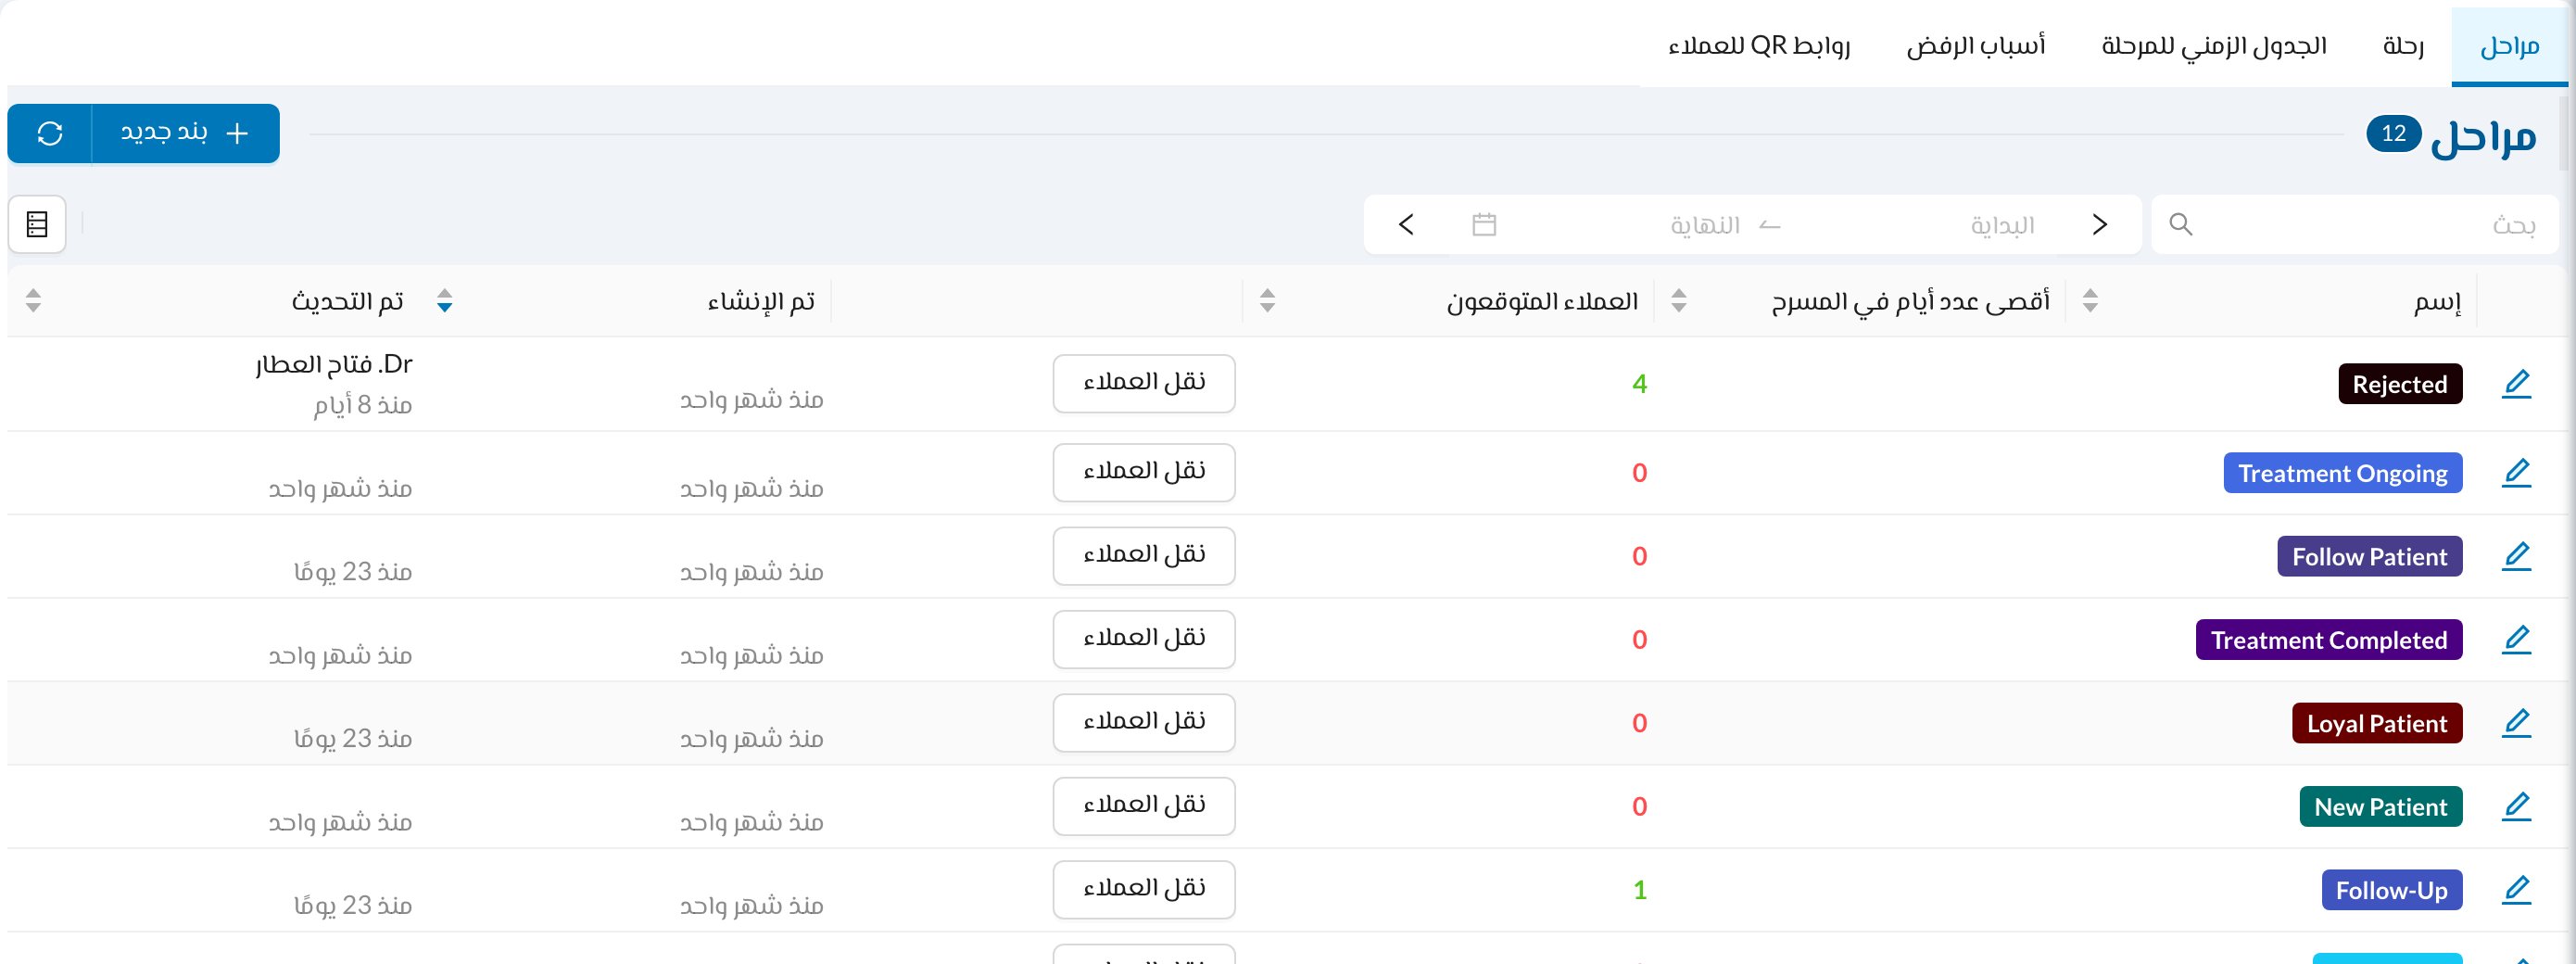This screenshot has height=964, width=2576.
Task: Edit the Rejected stage with pencil icon
Action: pos(2516,384)
